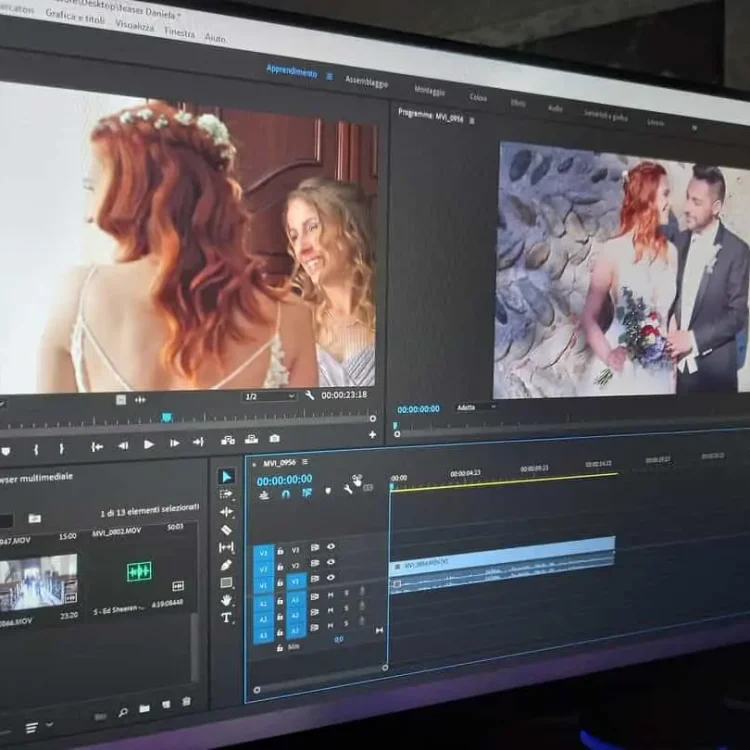
Task: Add marker in timeline panel
Action: 328,491
